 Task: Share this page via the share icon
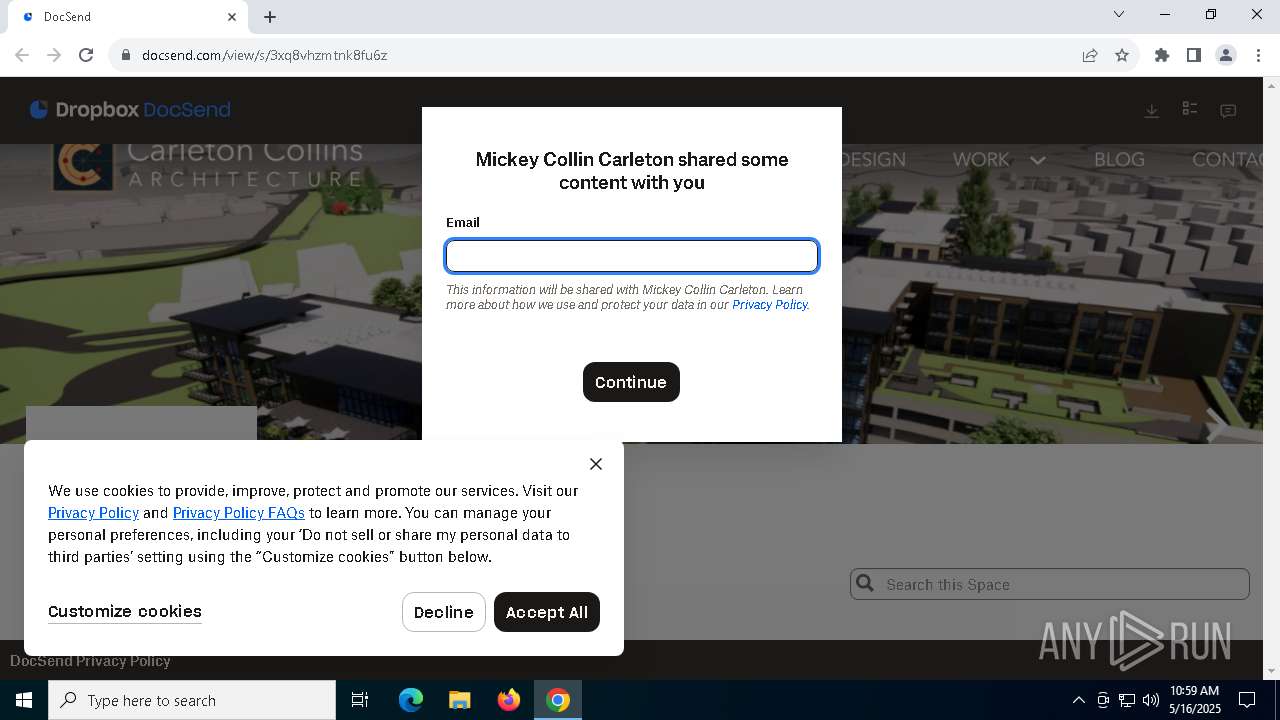[x=1090, y=55]
